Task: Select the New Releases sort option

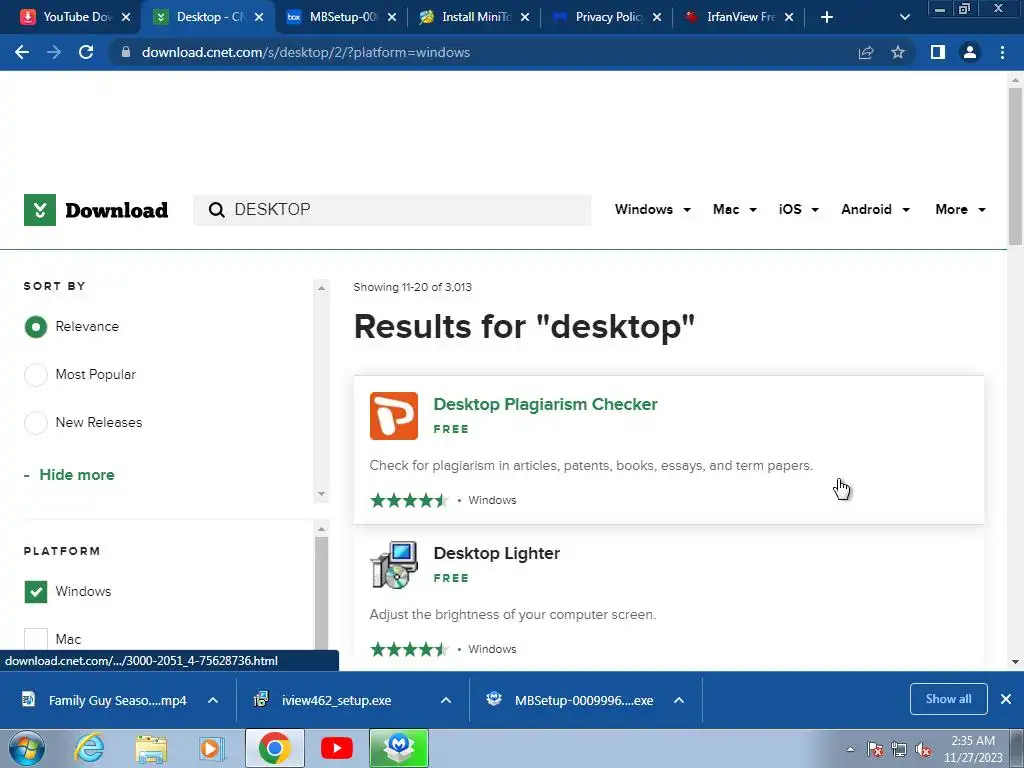Action: [x=36, y=423]
